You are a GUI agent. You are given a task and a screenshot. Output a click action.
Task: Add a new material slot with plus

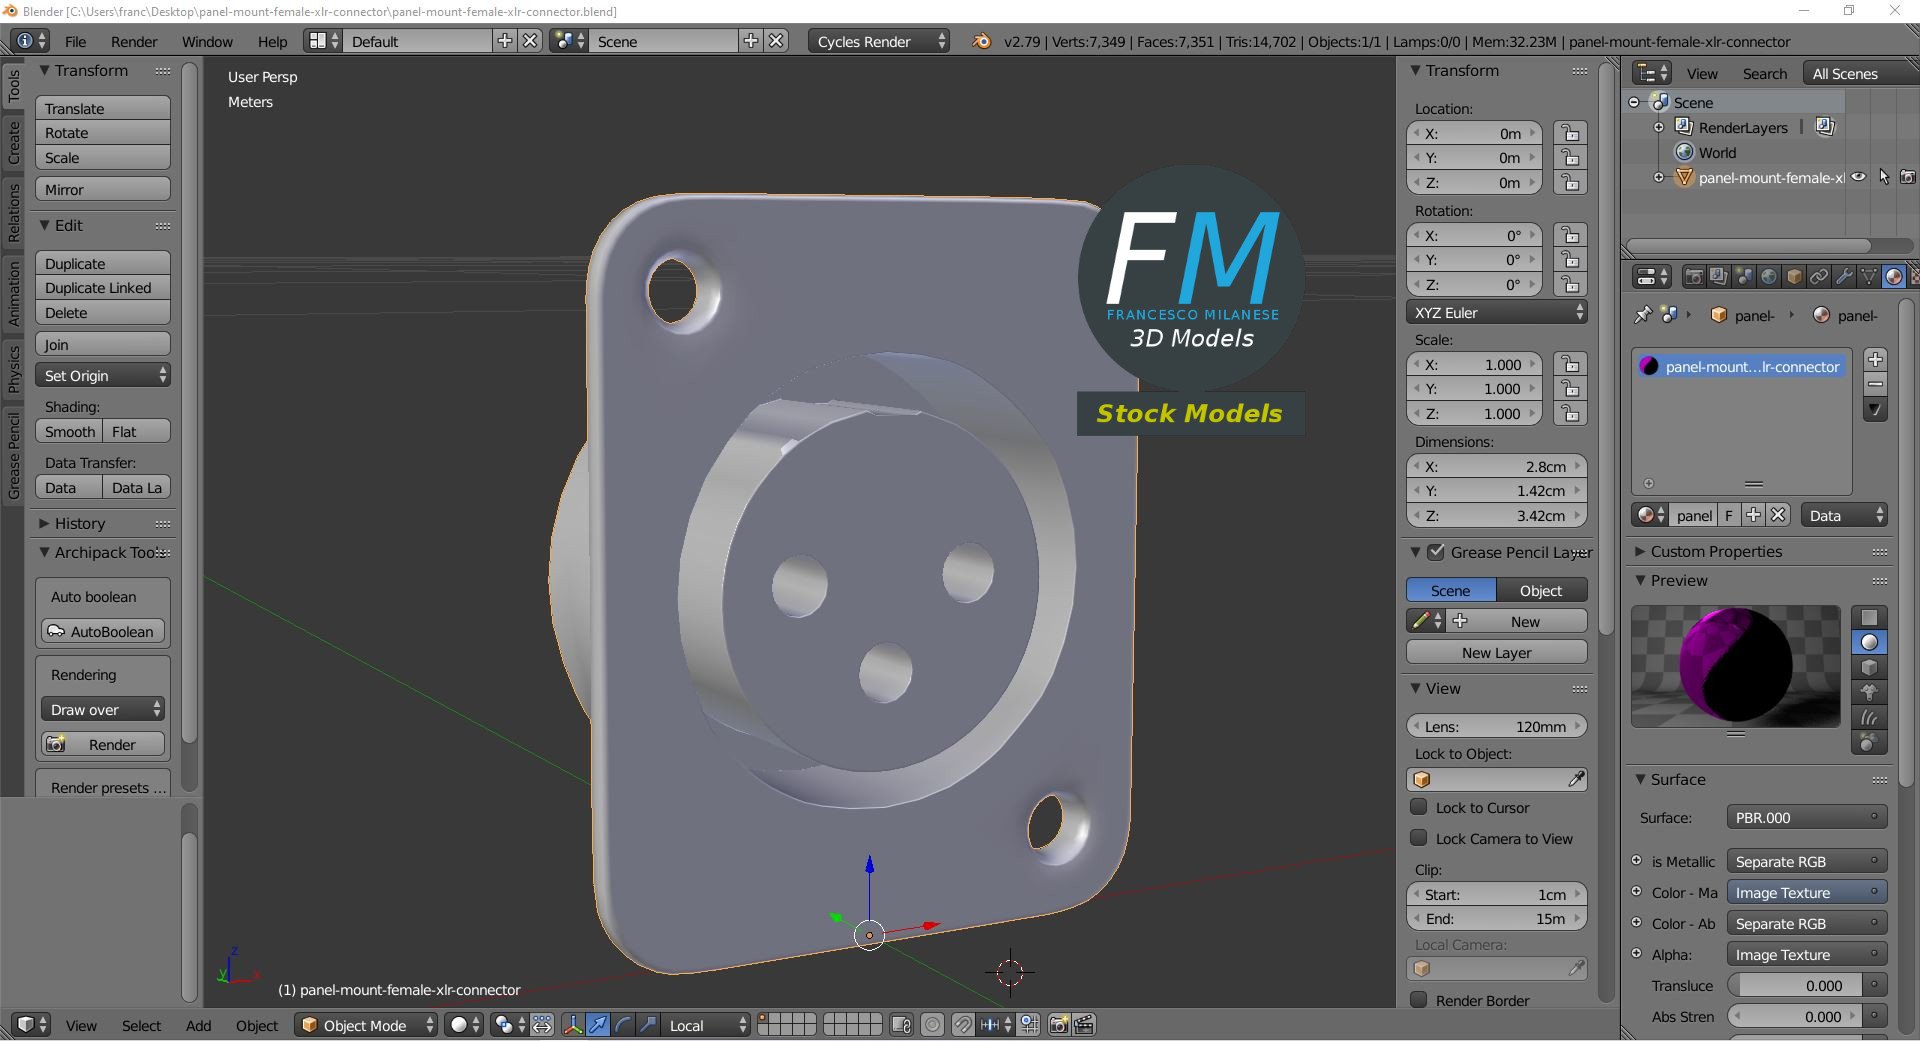[x=1875, y=359]
